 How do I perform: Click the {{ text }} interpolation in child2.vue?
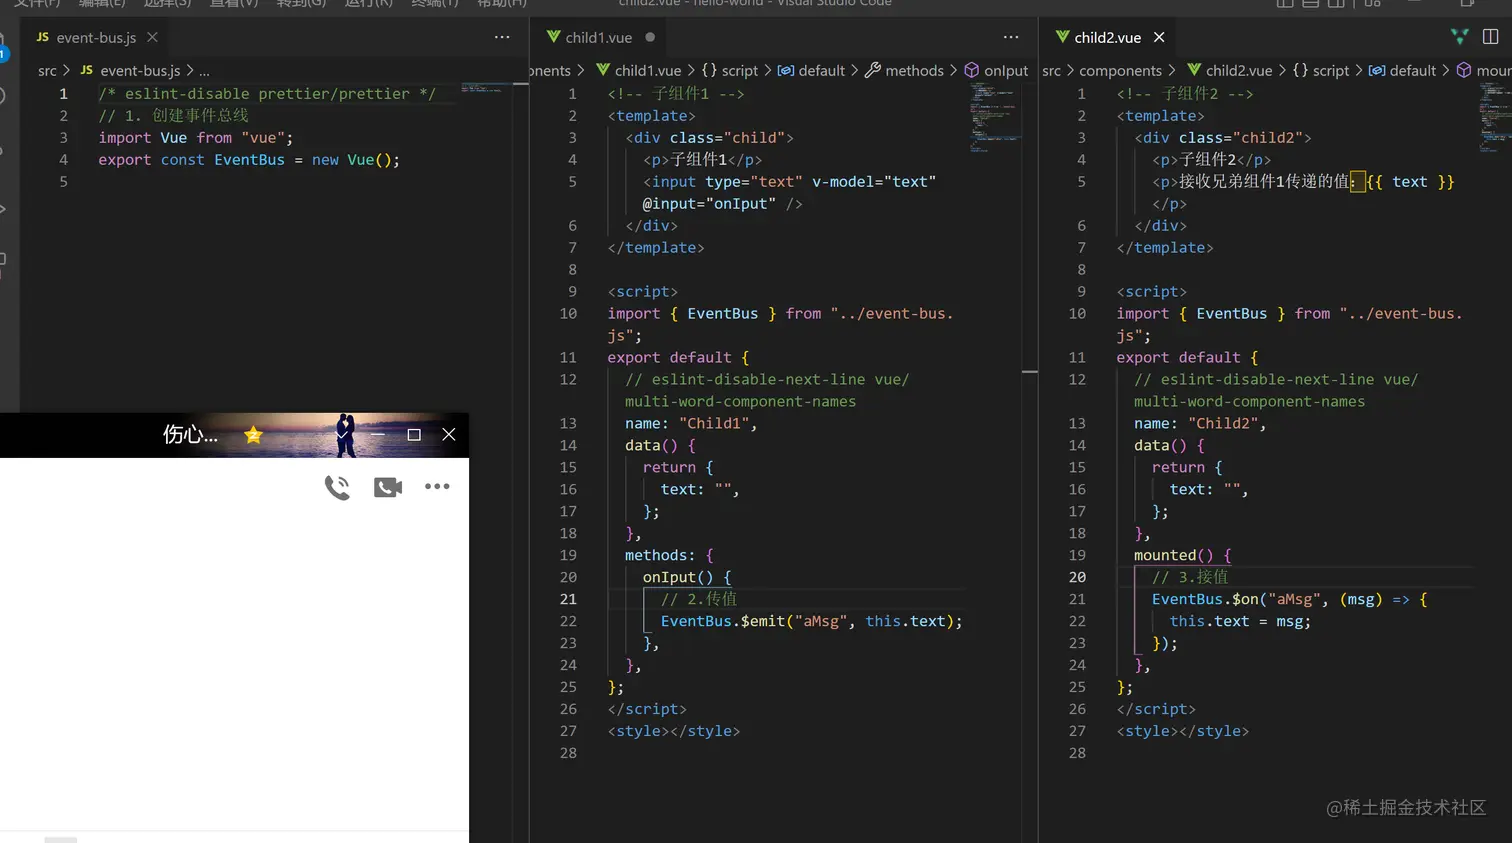[1410, 182]
